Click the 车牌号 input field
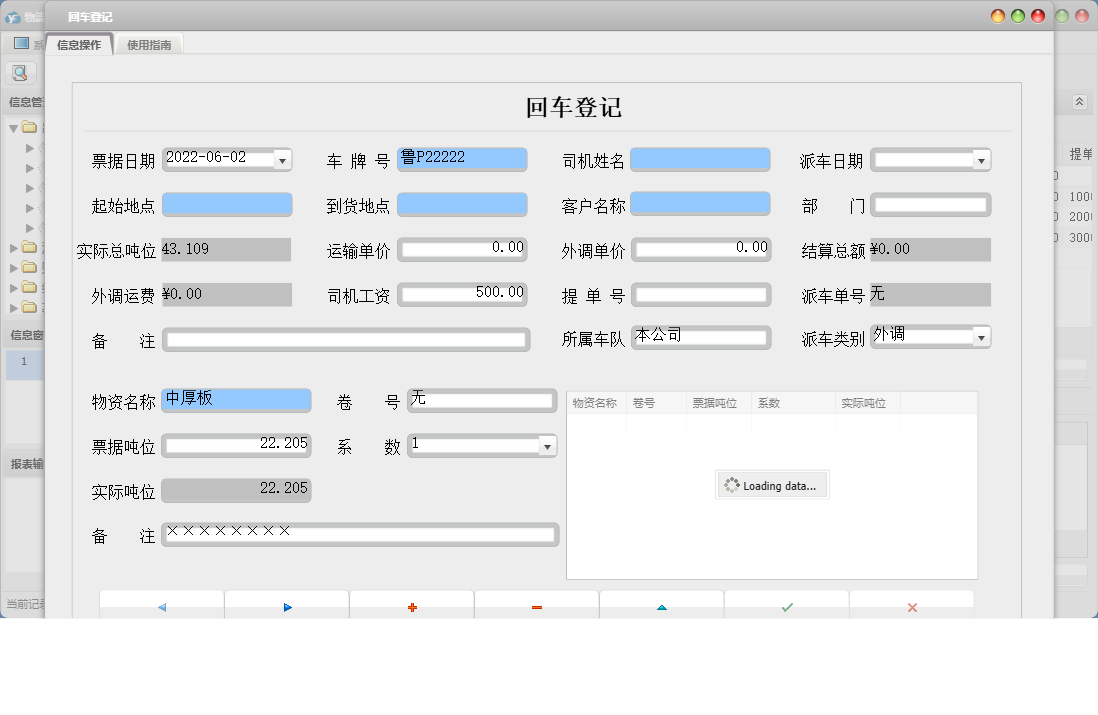Screen dimensions: 1098x715 point(462,159)
